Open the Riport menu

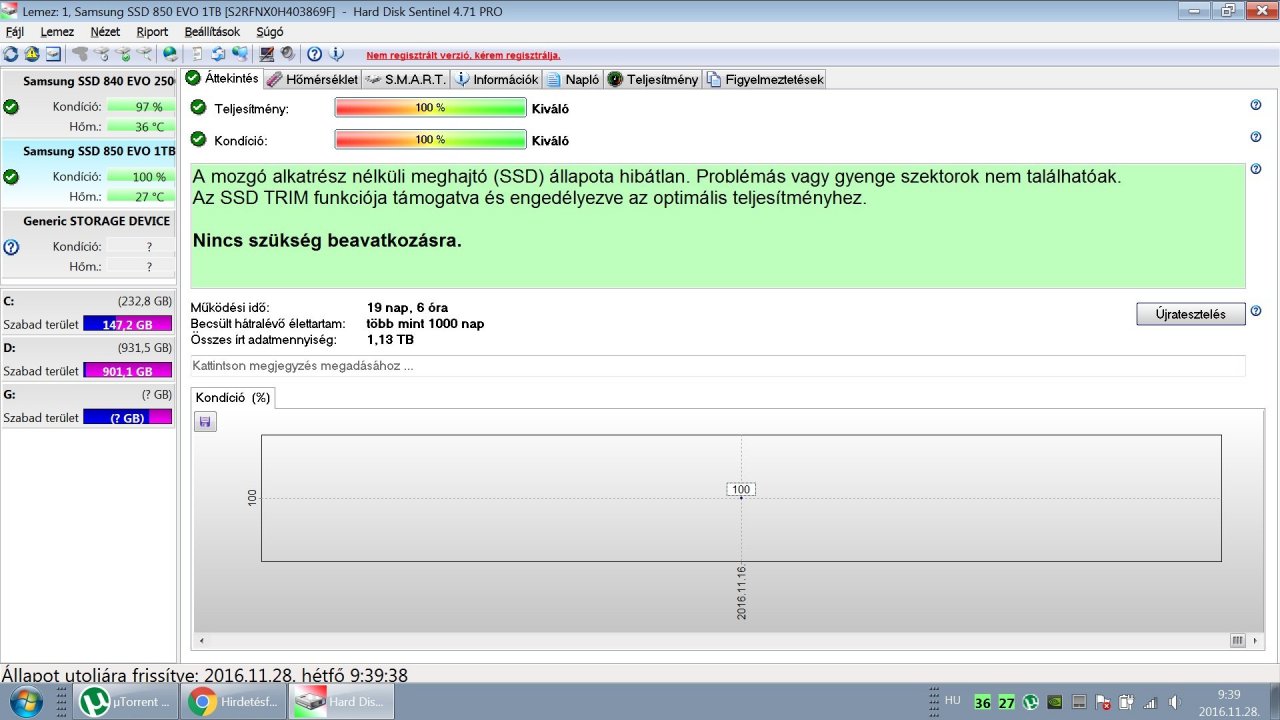[152, 32]
